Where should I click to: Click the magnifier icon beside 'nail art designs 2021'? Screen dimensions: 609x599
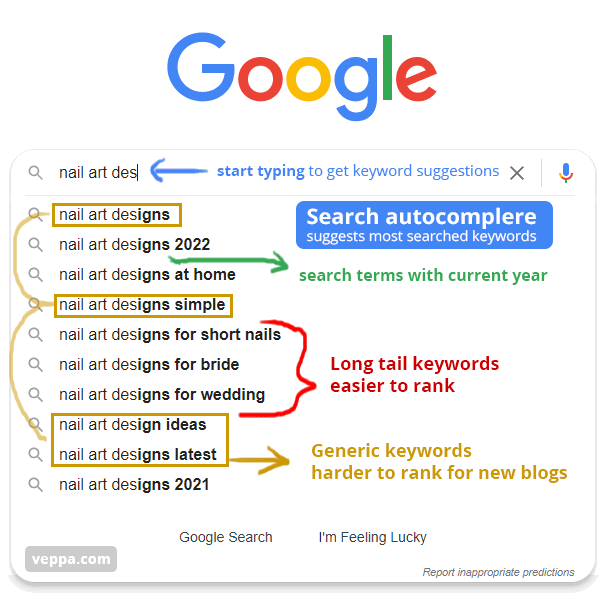(x=36, y=485)
